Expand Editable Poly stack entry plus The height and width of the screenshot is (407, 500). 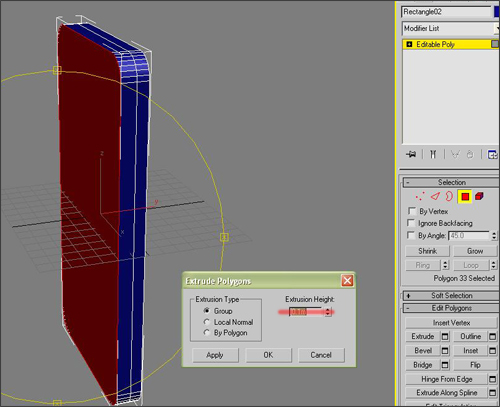[409, 44]
